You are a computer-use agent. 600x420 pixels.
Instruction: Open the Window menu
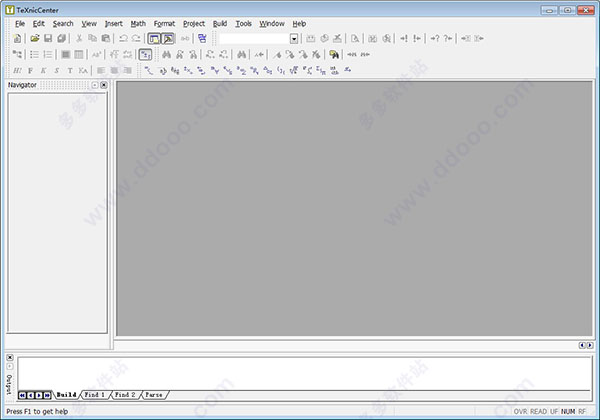tap(272, 24)
